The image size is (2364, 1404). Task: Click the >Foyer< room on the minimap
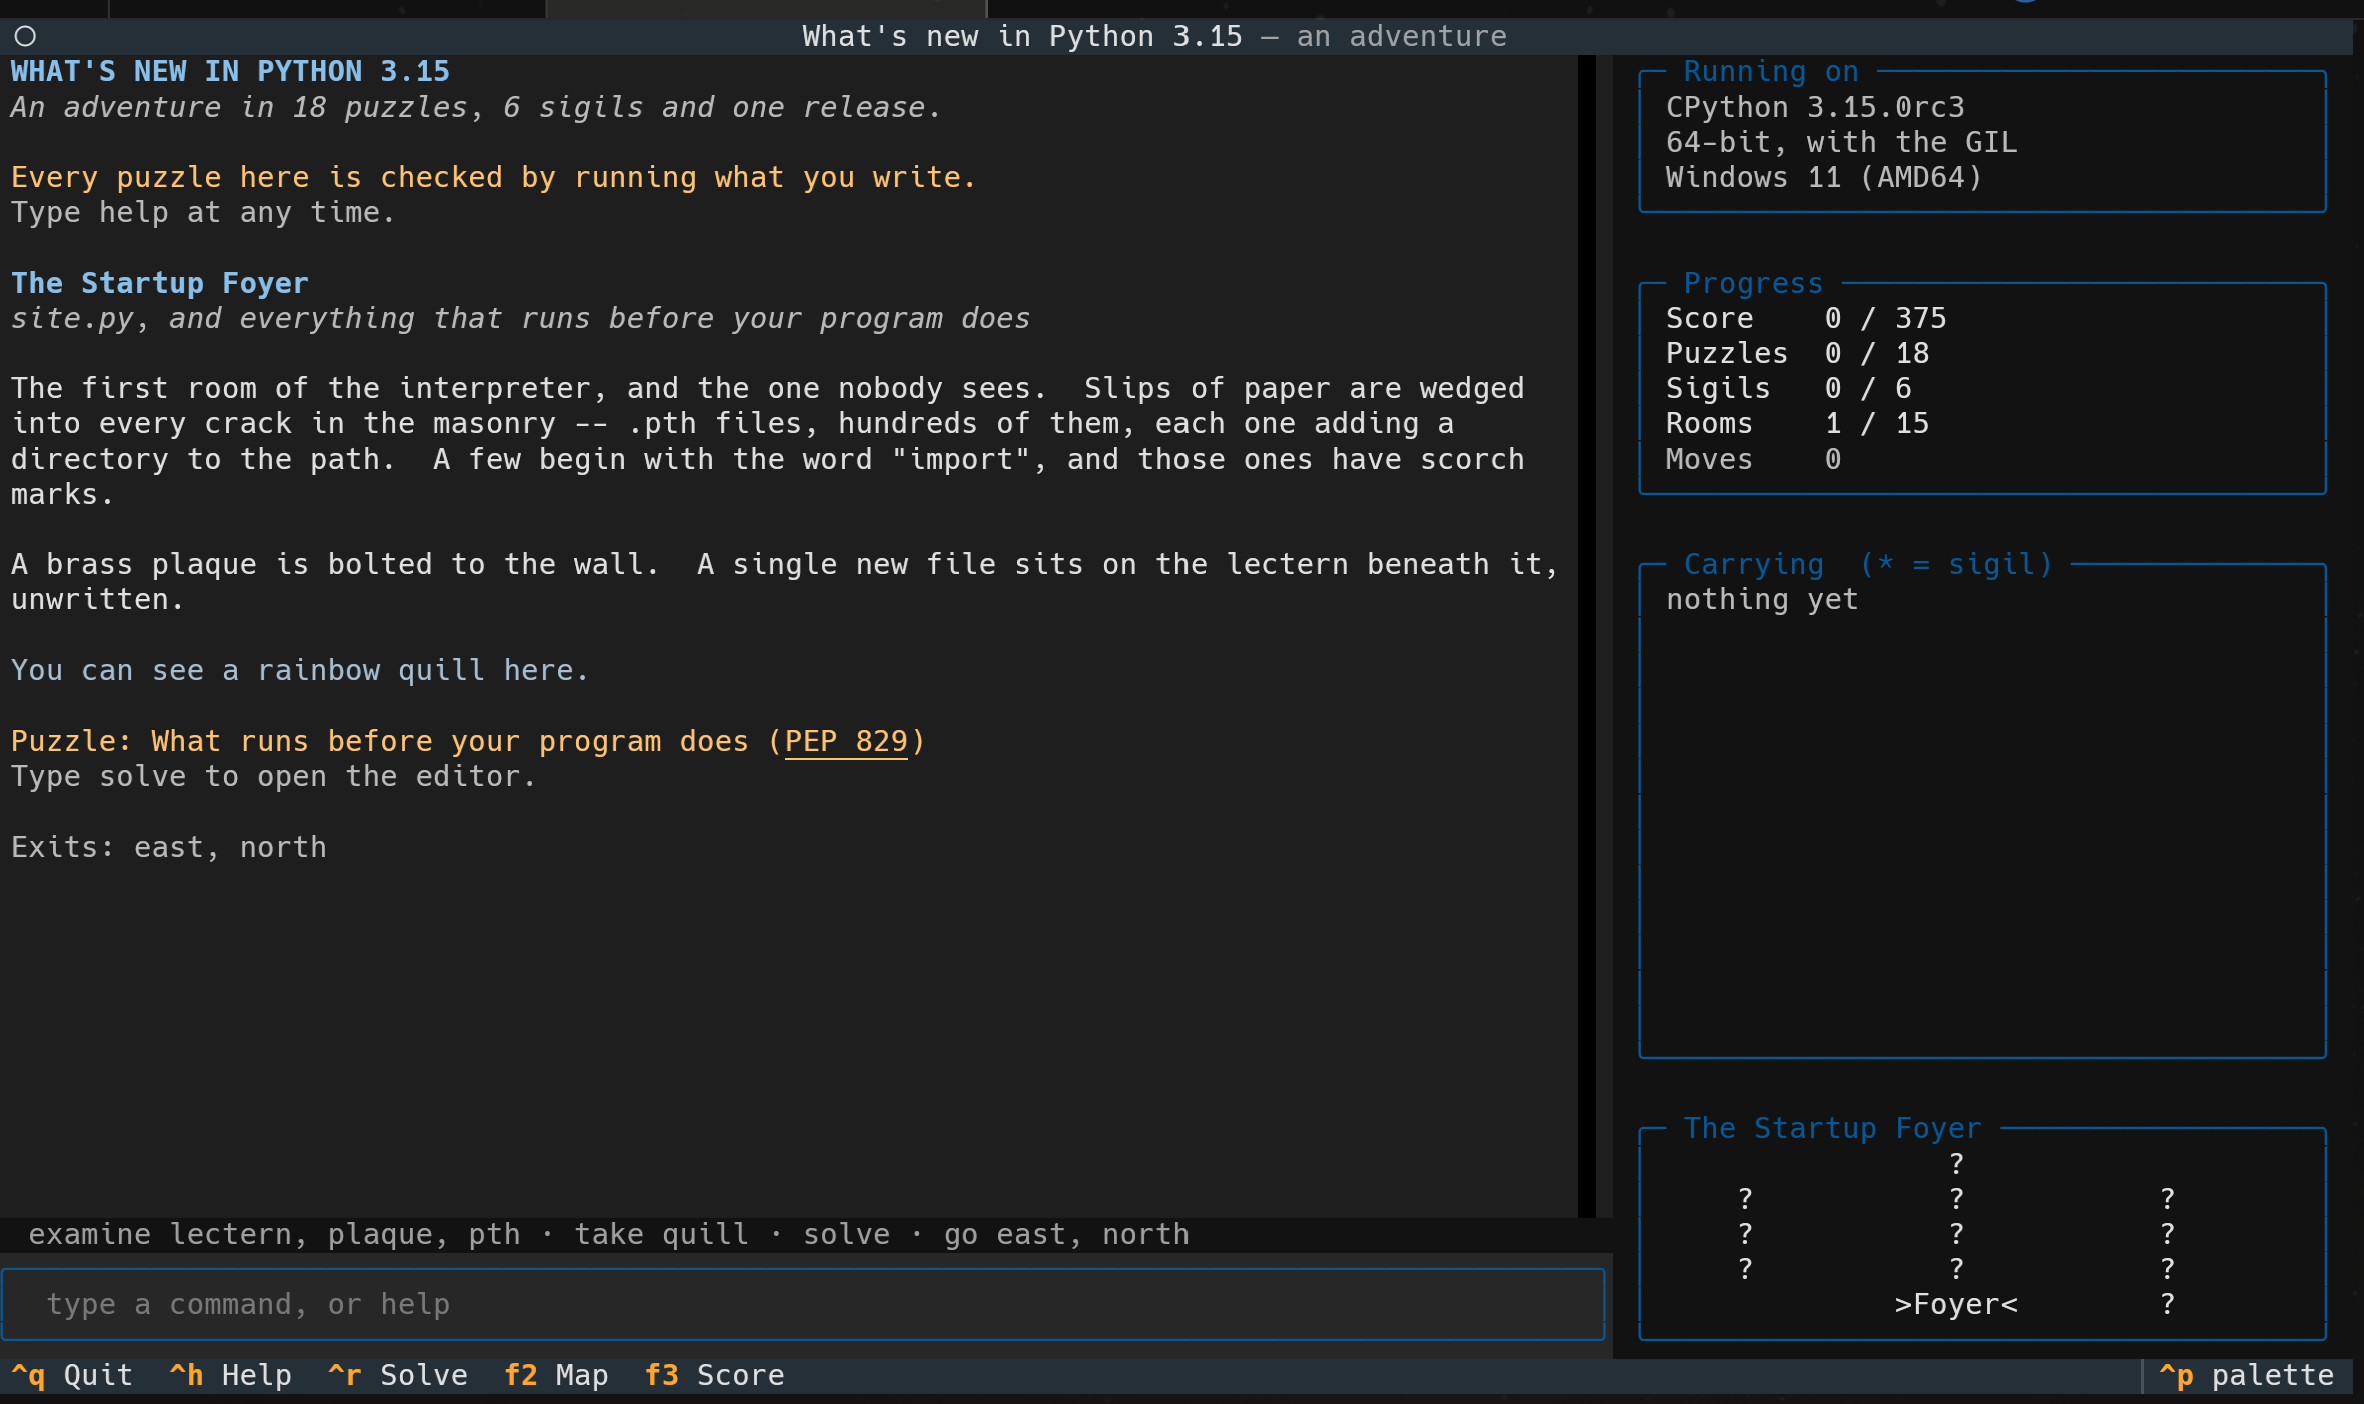pos(1956,1304)
